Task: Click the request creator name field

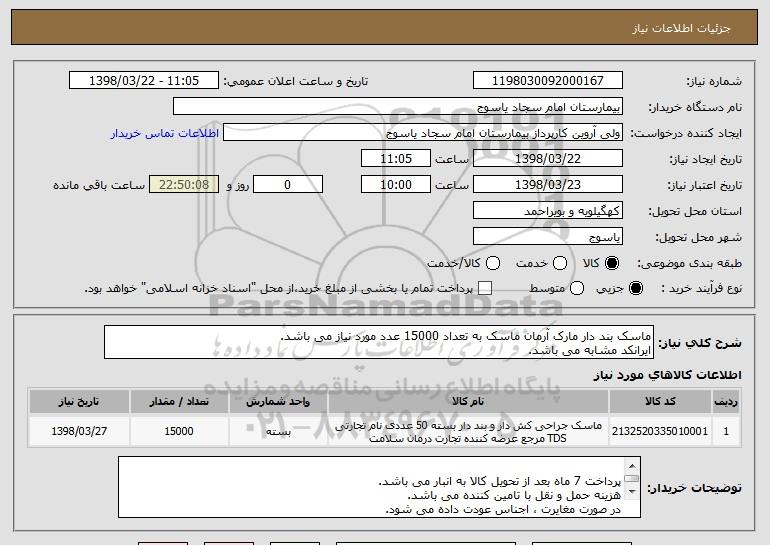Action: coord(423,133)
